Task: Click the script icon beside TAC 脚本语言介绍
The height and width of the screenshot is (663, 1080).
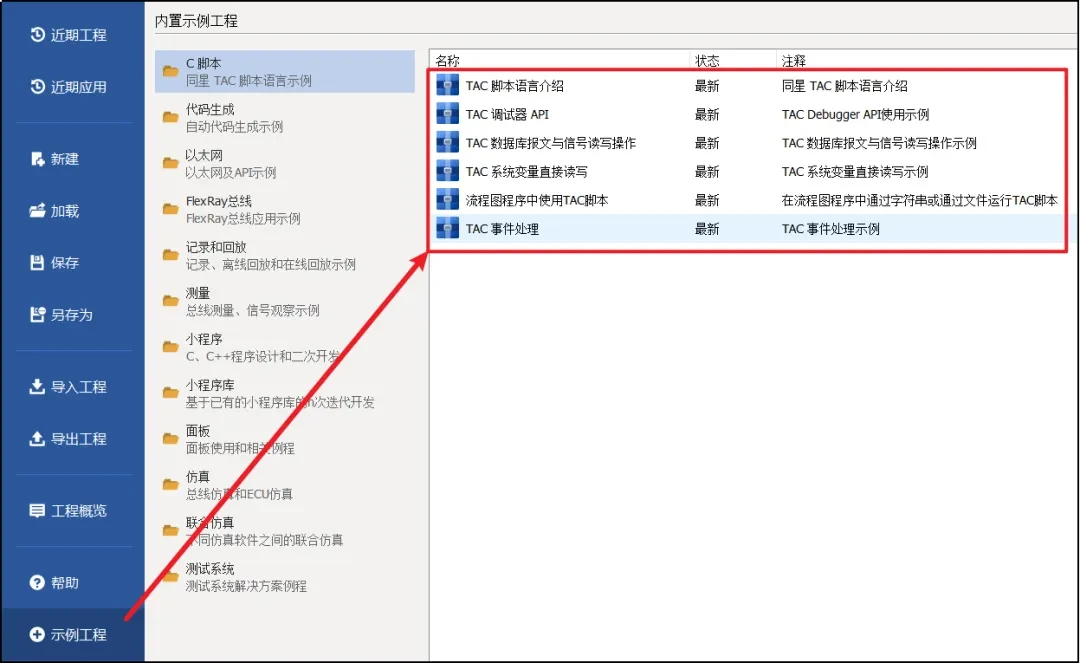Action: click(446, 85)
